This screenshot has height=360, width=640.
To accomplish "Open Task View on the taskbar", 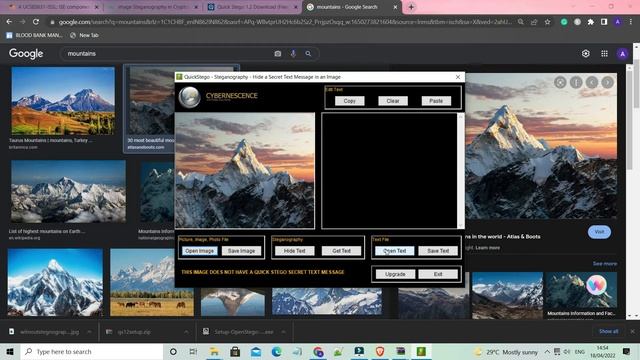I will [x=193, y=351].
